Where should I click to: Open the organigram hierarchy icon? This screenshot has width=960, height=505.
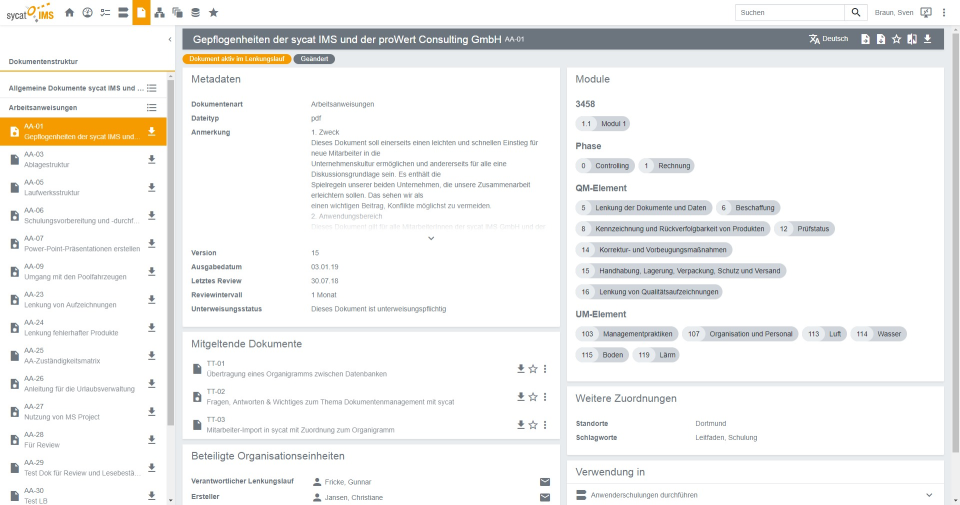(x=159, y=12)
